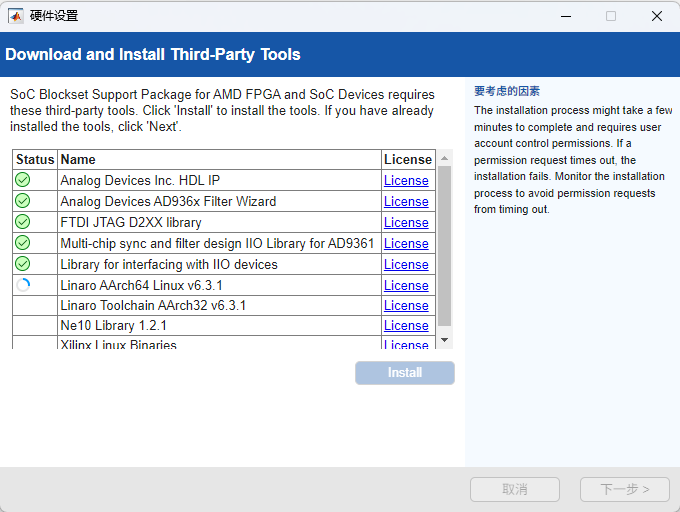
Task: Click green check icon for Library for interfacing row
Action: pyautogui.click(x=23, y=264)
